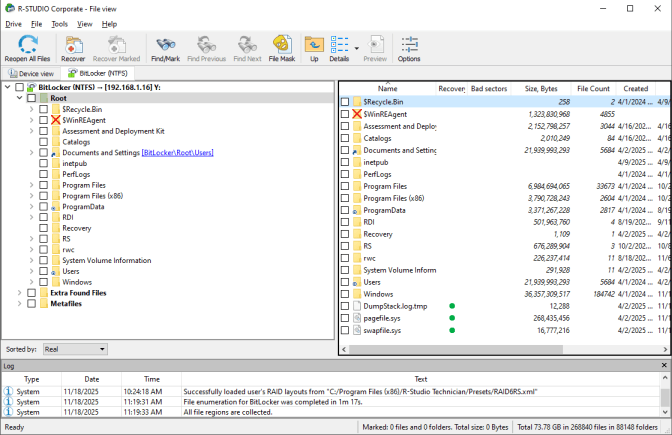Expand the Metafiles node
This screenshot has width=672, height=435.
pos(19,303)
